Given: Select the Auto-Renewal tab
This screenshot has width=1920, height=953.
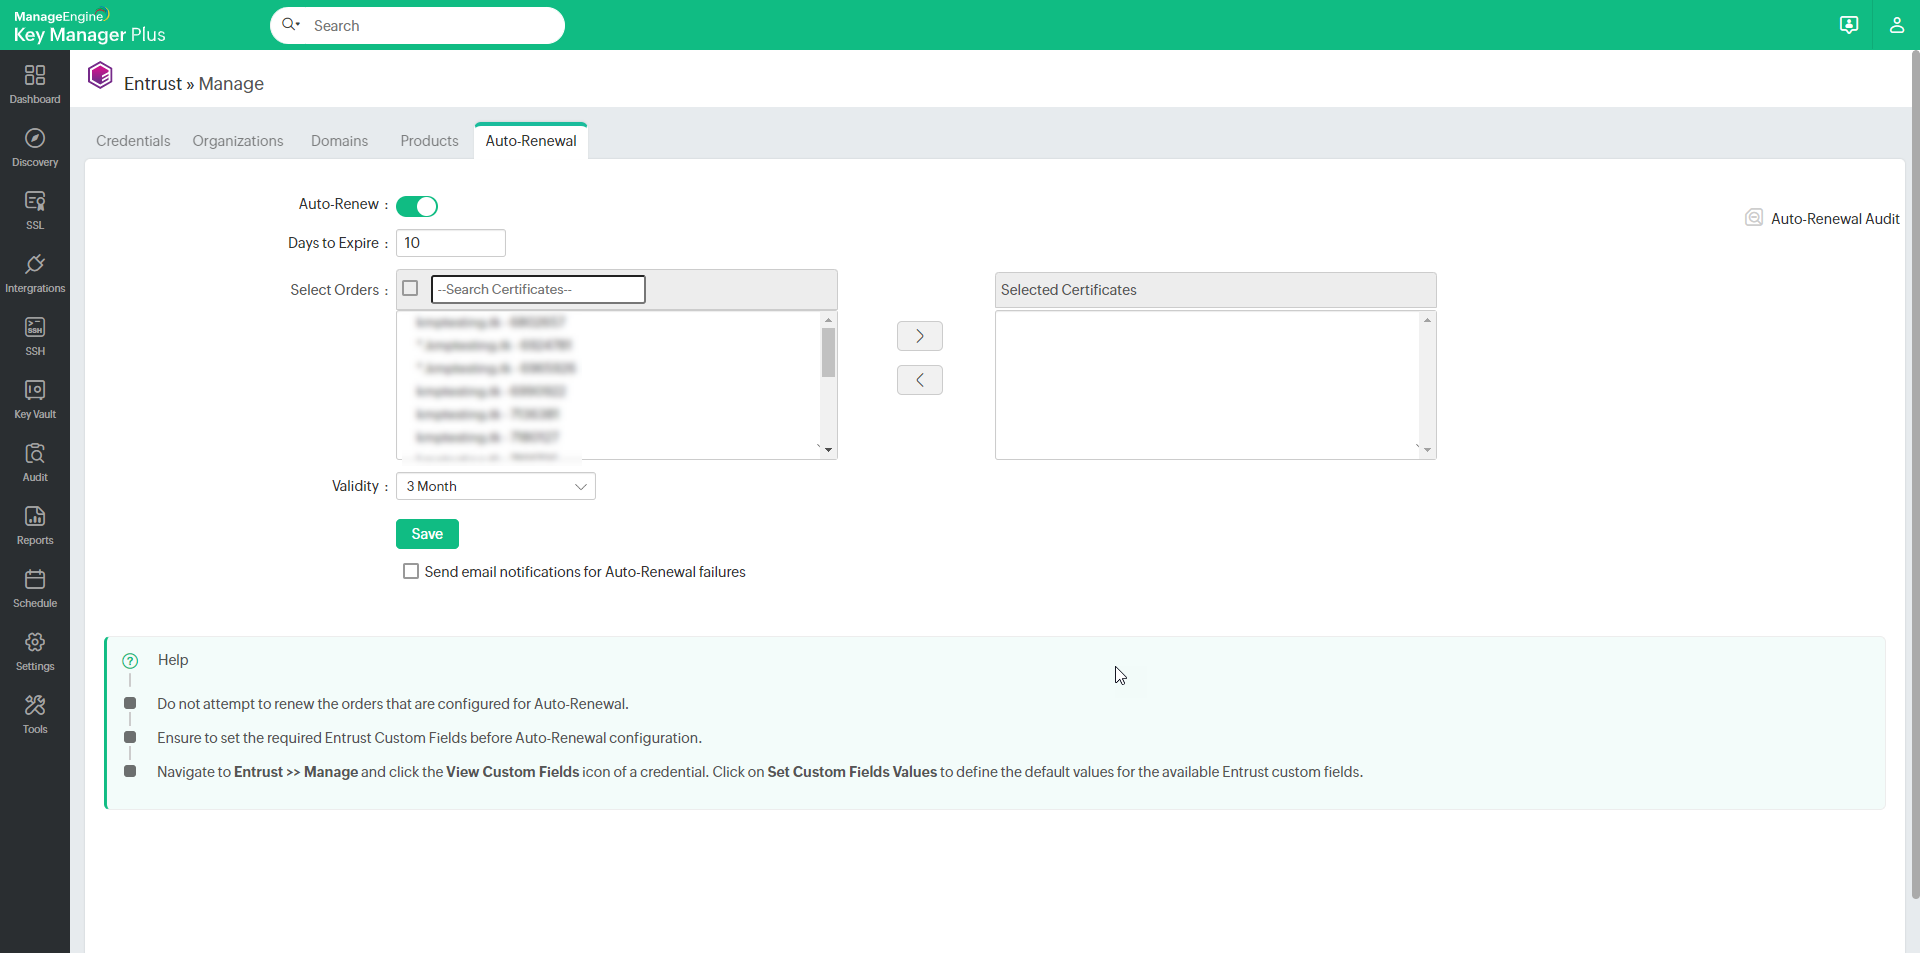Looking at the screenshot, I should pos(531,141).
